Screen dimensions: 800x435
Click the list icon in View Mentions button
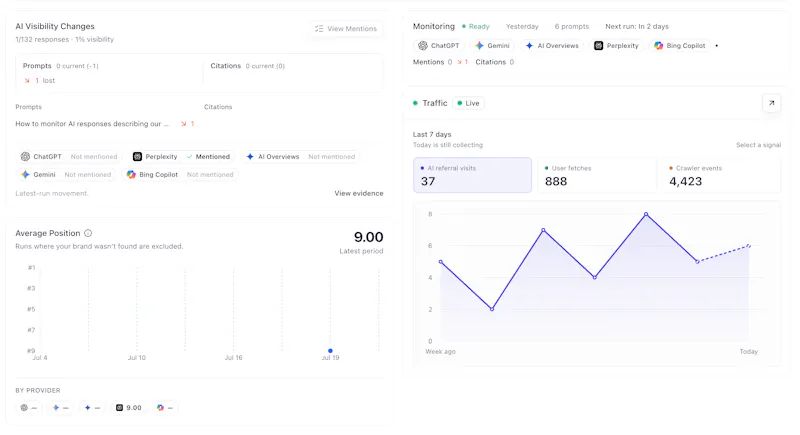tap(319, 29)
